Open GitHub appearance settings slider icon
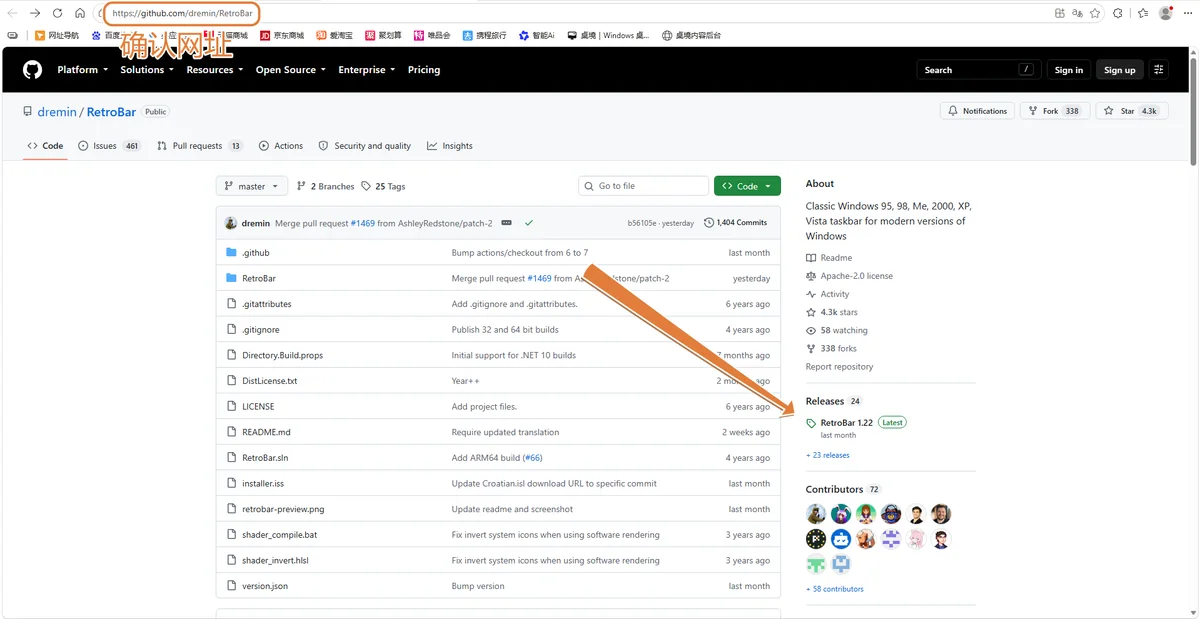Screen dimensions: 1200x619 click(1159, 70)
